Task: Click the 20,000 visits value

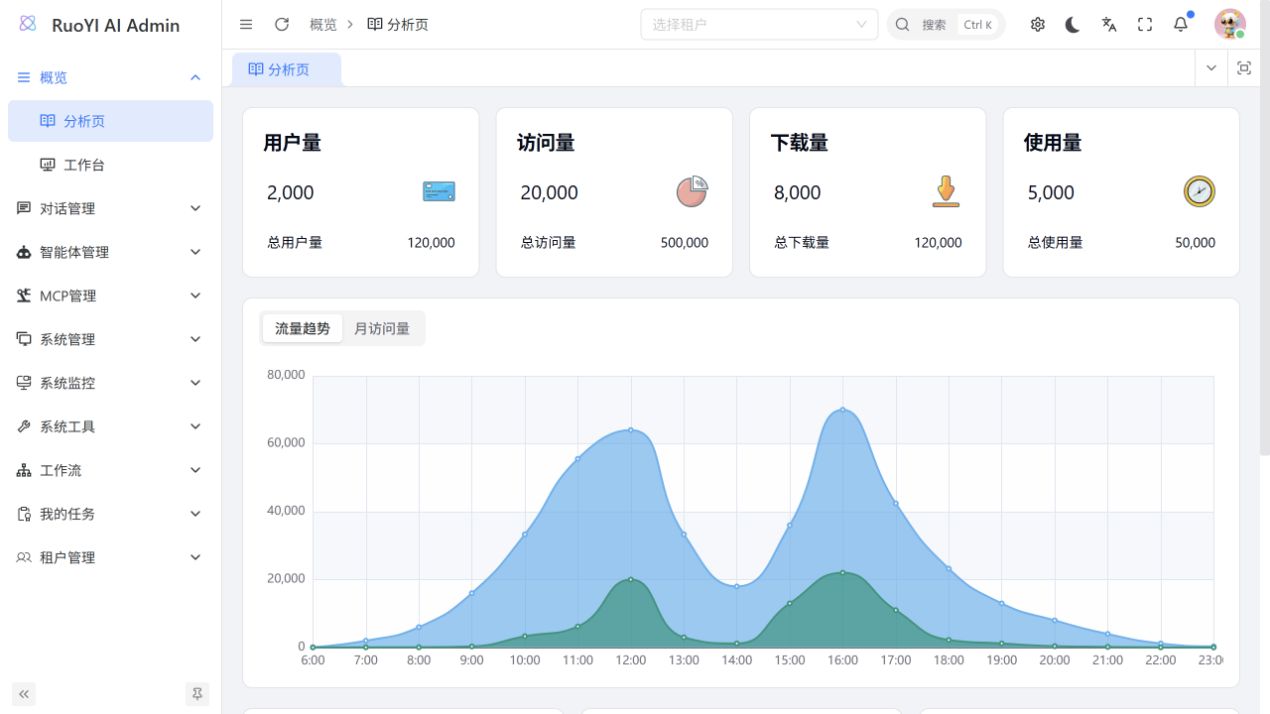Action: [549, 192]
